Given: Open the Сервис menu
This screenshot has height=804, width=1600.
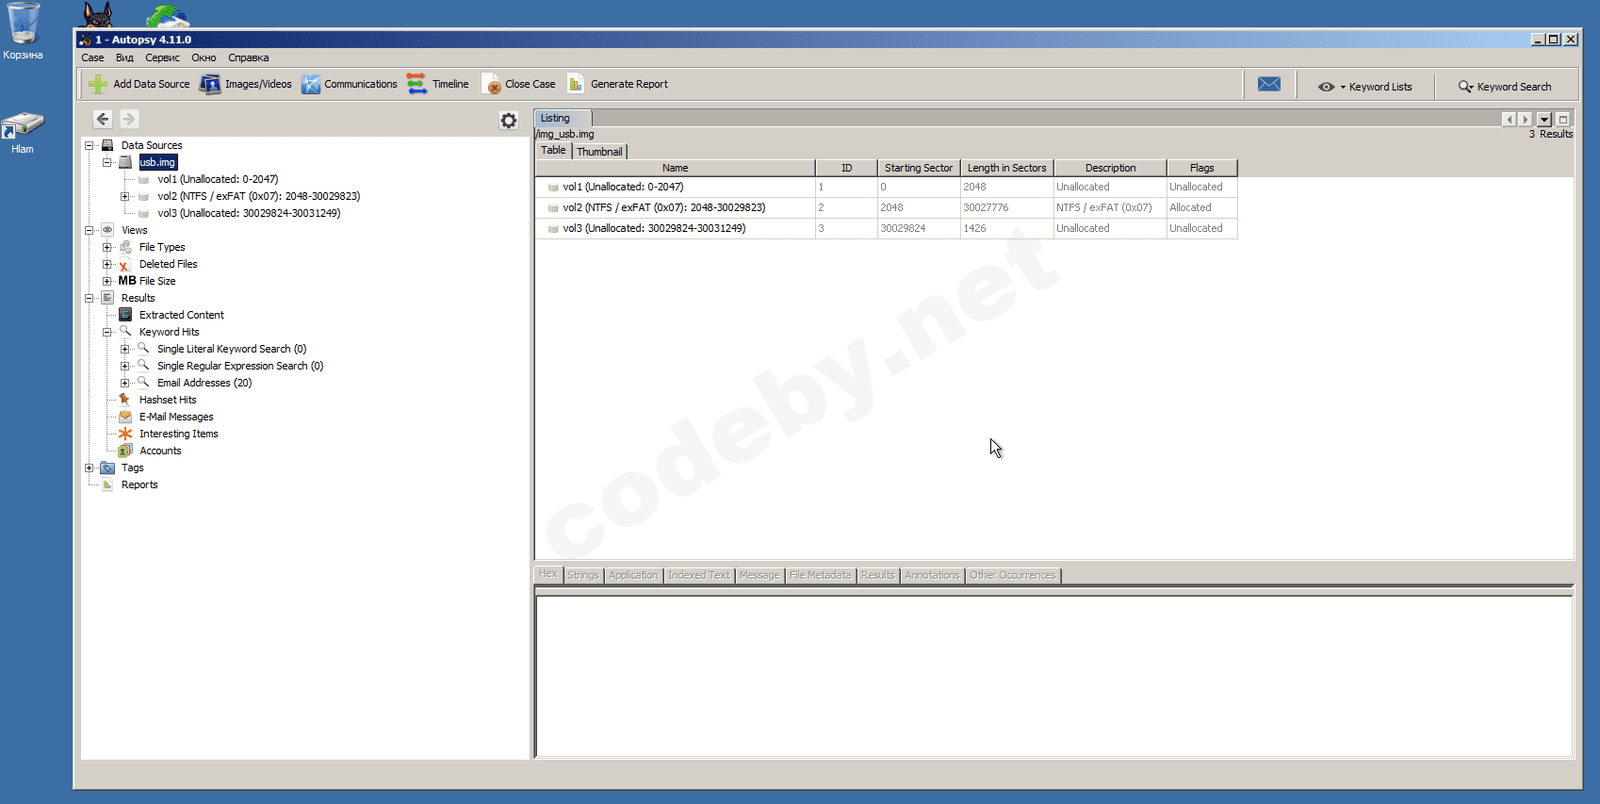Looking at the screenshot, I should (162, 58).
